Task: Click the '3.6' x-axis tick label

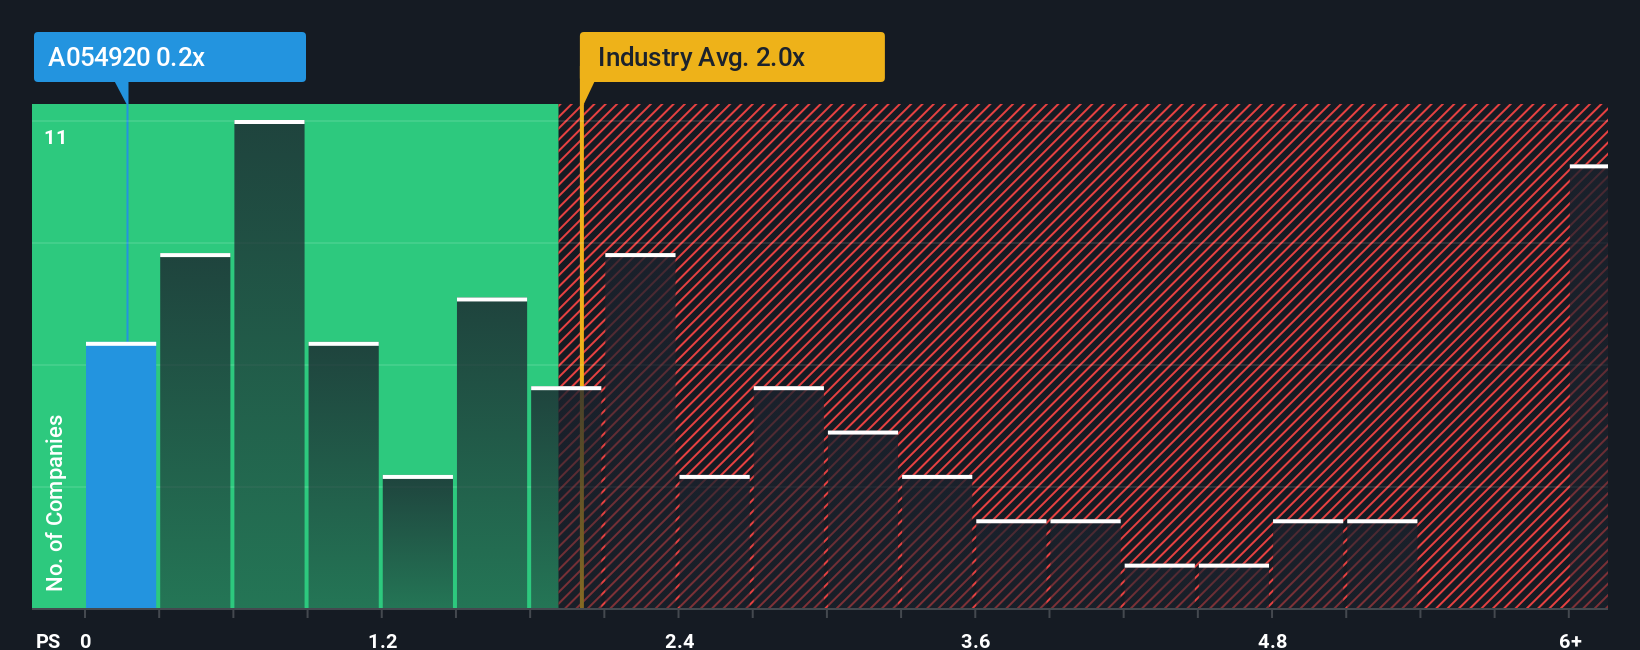Action: 976,640
